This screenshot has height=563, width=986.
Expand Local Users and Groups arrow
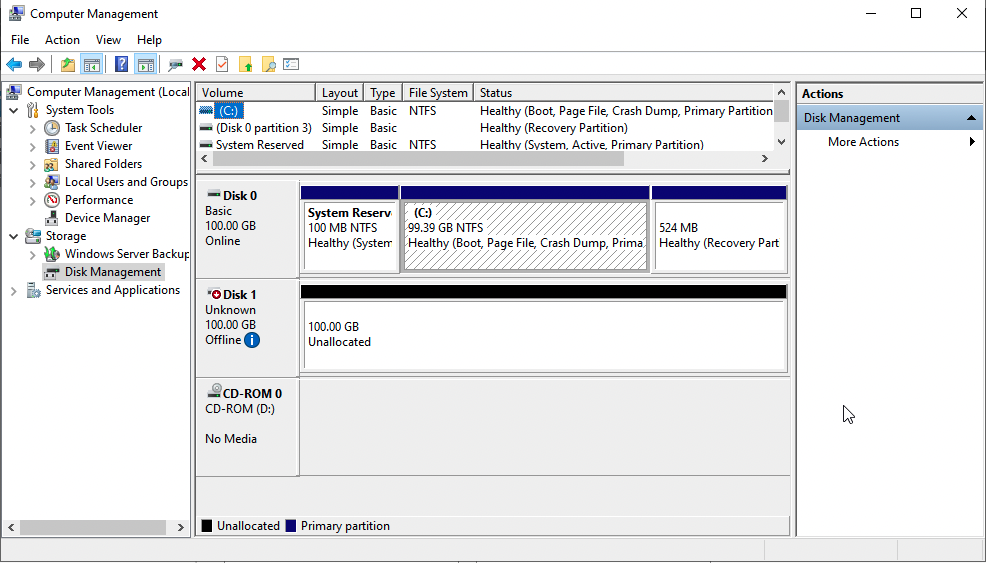(x=33, y=182)
